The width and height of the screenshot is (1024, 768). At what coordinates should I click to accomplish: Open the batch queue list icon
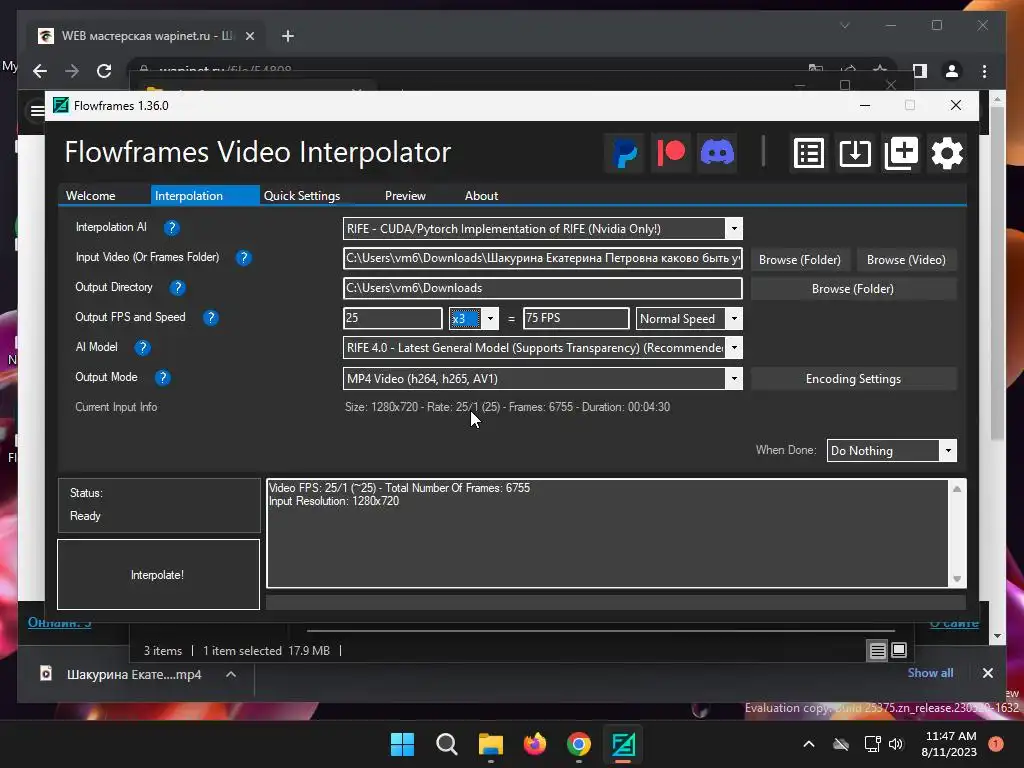pos(808,153)
